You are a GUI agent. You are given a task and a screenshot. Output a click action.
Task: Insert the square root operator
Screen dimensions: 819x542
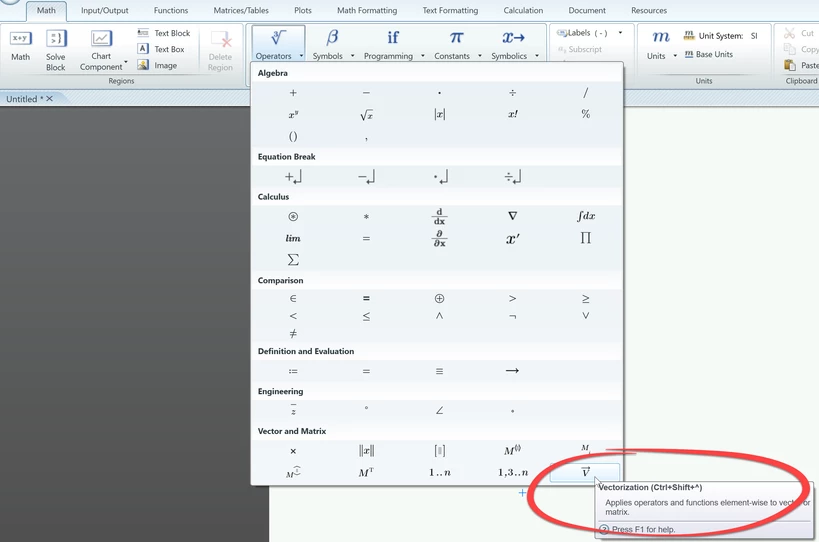366,115
